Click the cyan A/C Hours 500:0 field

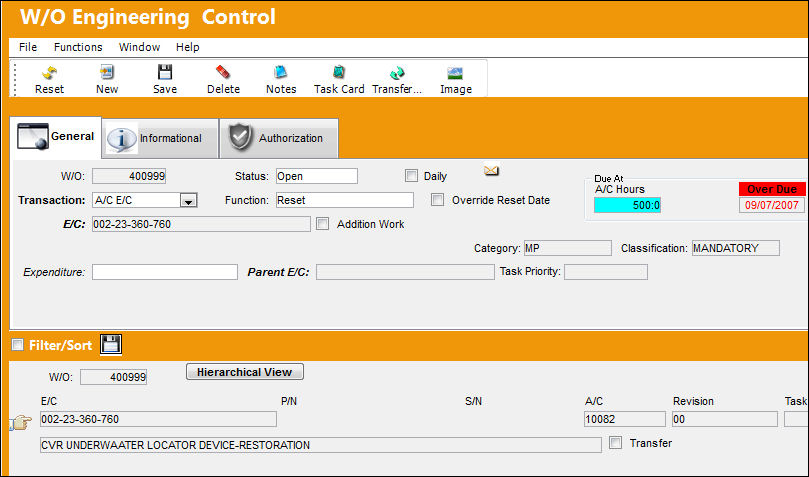coord(627,205)
